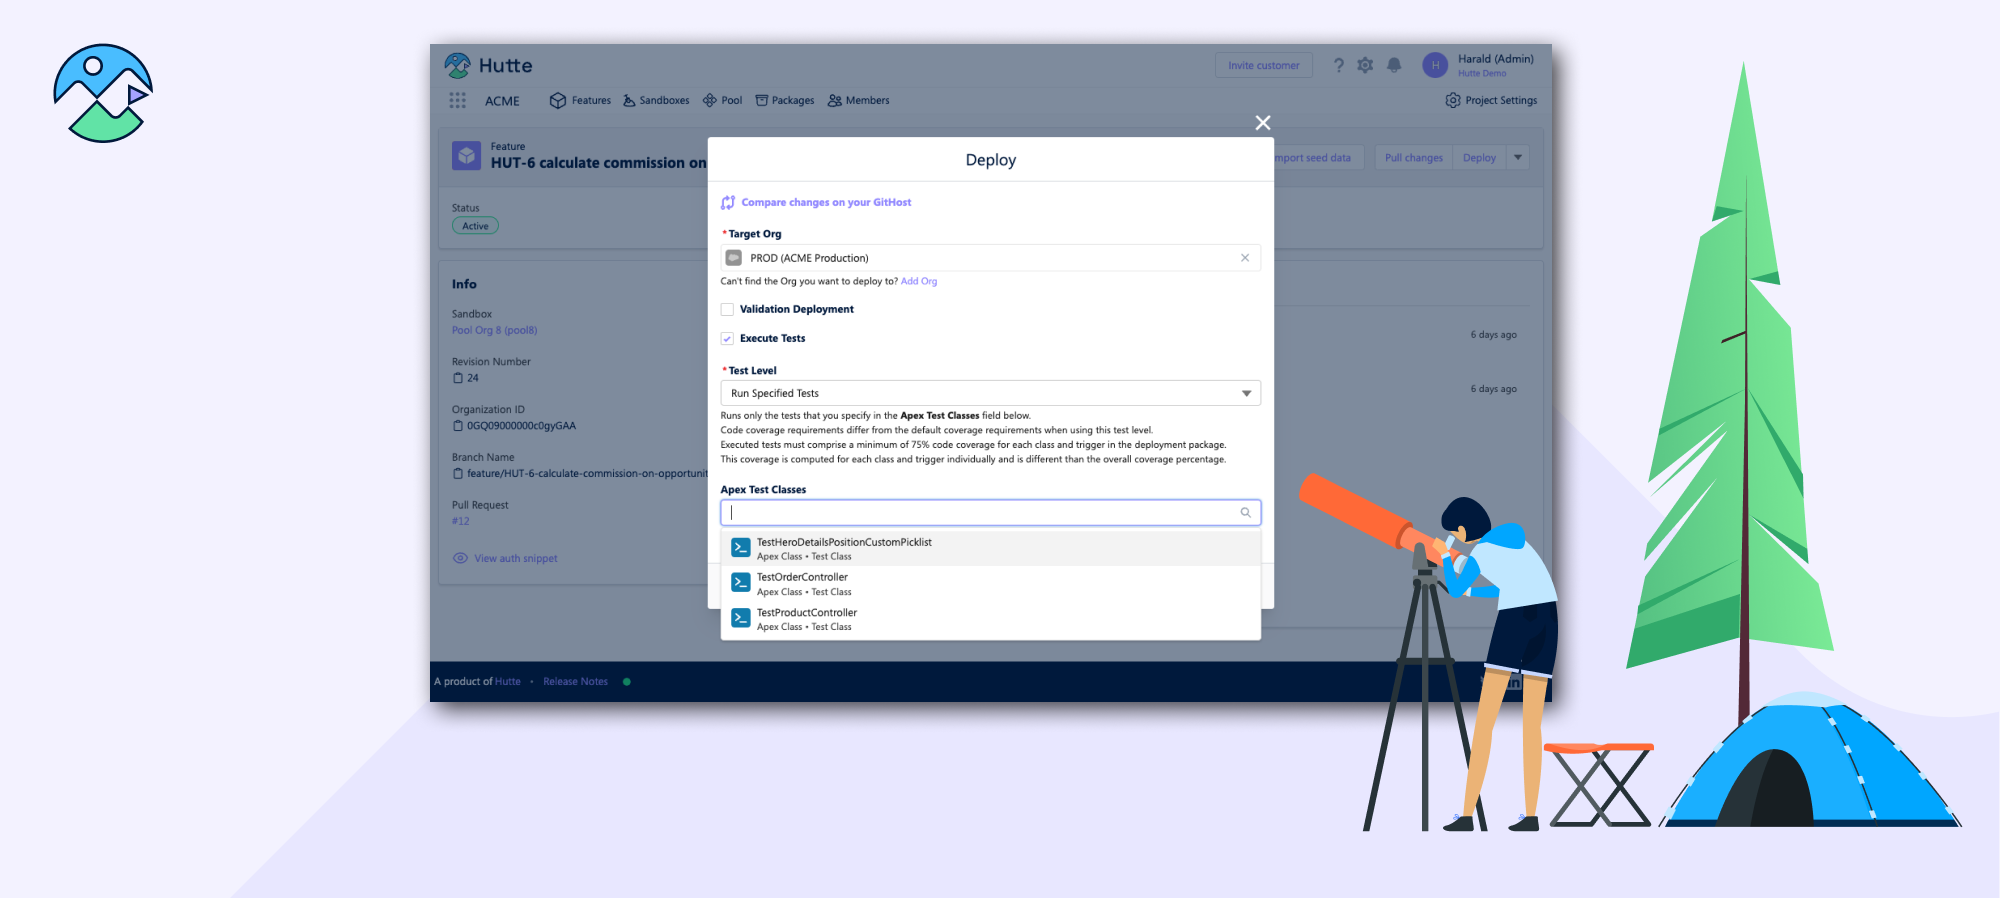The image size is (2000, 898).
Task: Open the Target Org combo box
Action: click(990, 258)
